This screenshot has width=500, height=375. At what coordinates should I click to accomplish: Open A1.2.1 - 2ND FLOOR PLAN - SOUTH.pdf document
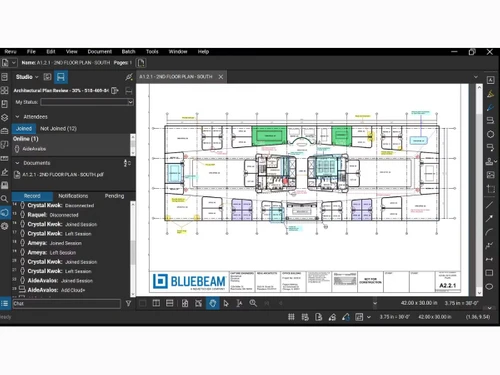click(x=59, y=175)
